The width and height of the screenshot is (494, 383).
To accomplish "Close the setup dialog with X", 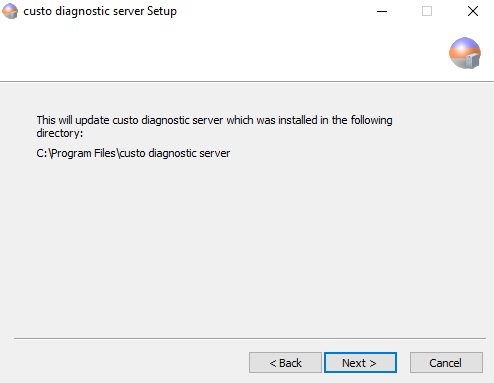I will coord(473,11).
